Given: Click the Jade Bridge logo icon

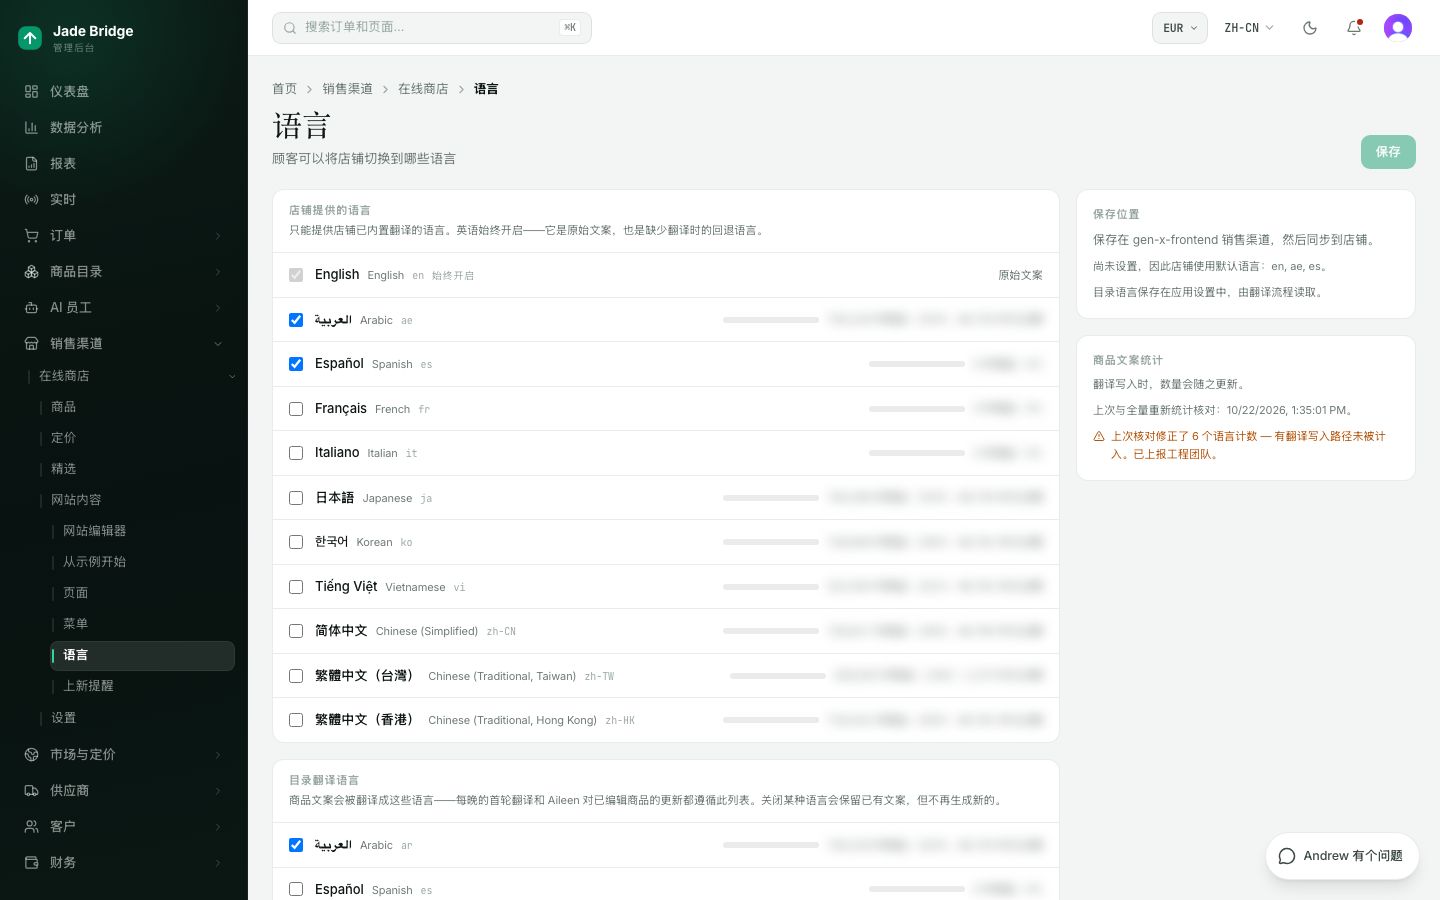Looking at the screenshot, I should 30,38.
